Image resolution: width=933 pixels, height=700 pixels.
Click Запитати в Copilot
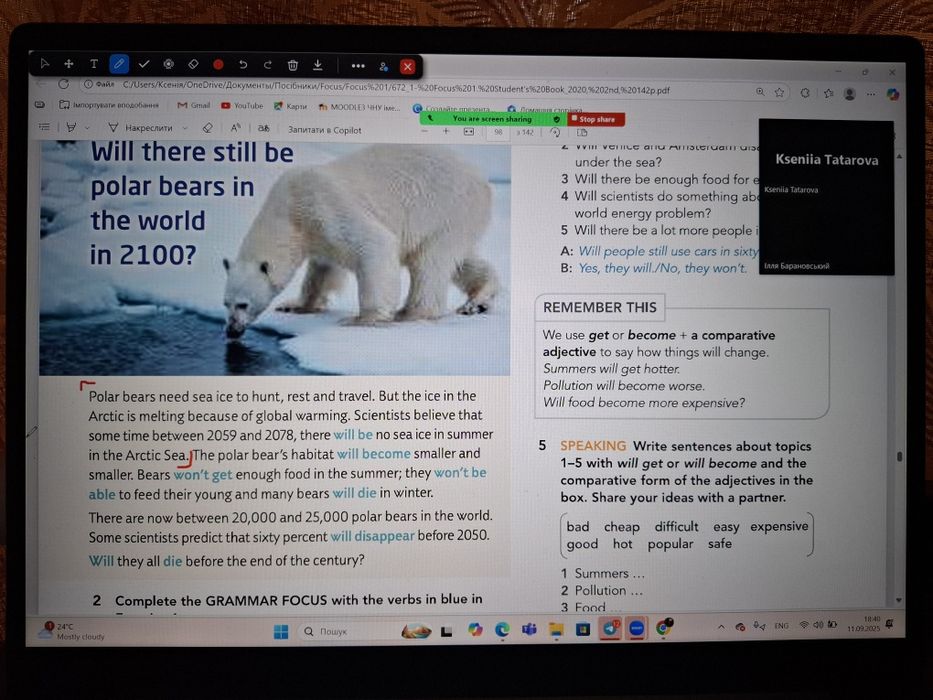pos(324,129)
